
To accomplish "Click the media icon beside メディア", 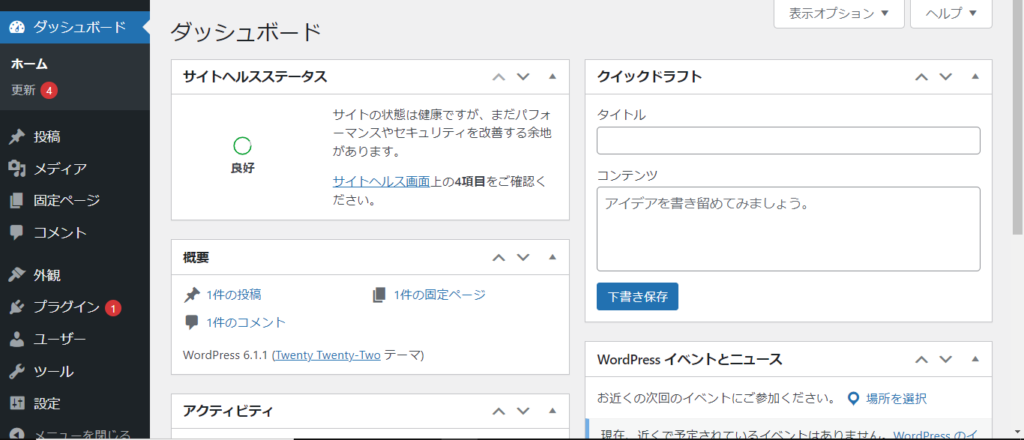I will click(x=16, y=169).
